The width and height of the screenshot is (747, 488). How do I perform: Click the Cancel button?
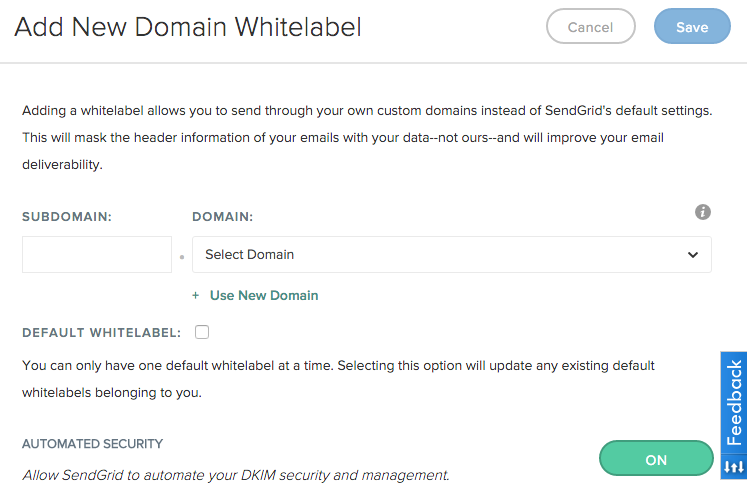pos(591,26)
